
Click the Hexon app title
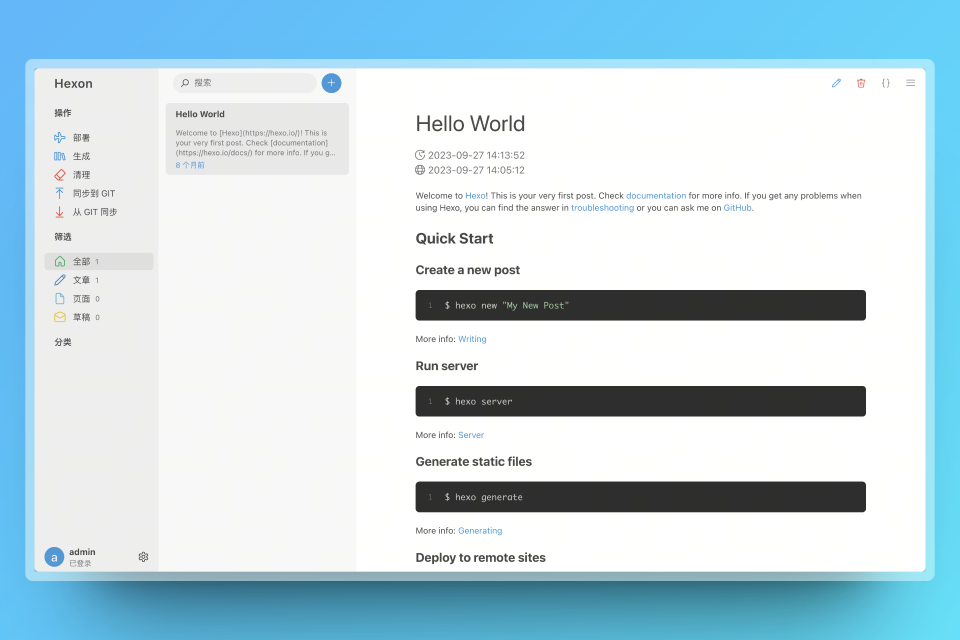coord(73,83)
